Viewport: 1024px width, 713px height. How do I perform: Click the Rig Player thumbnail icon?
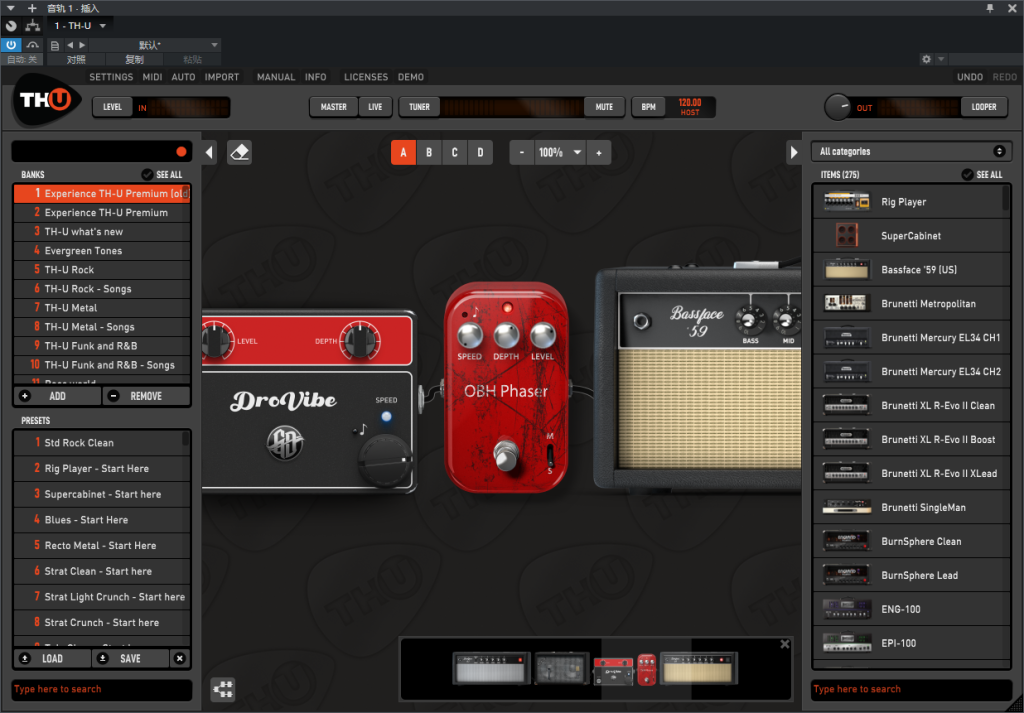[x=846, y=201]
